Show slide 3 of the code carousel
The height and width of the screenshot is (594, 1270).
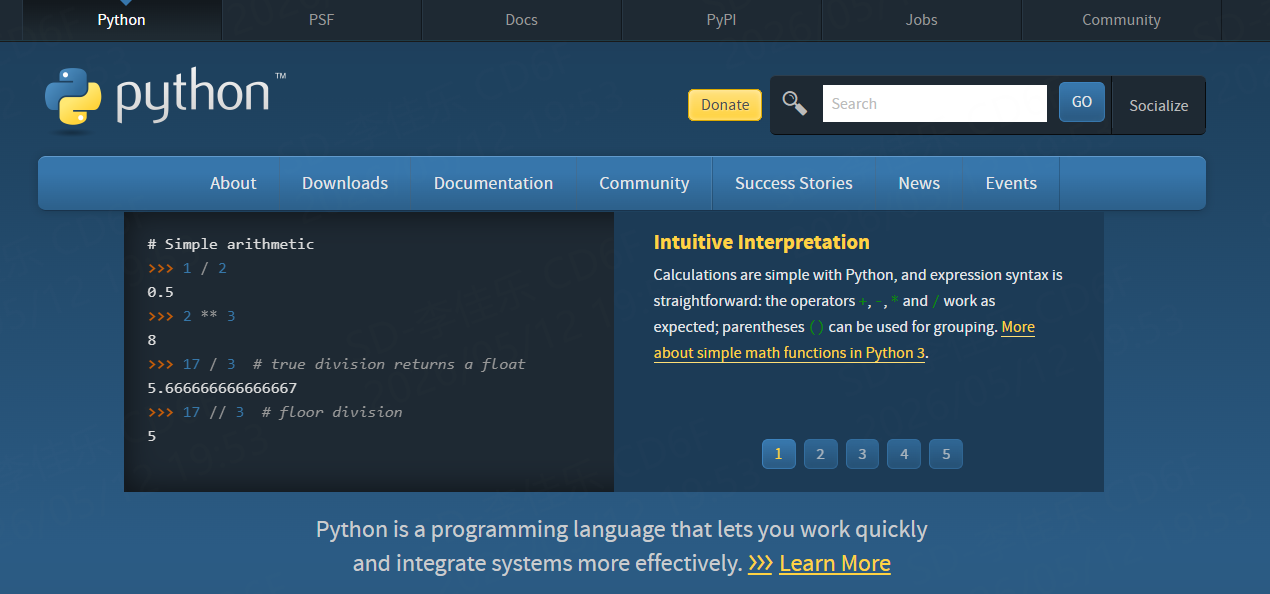point(862,454)
